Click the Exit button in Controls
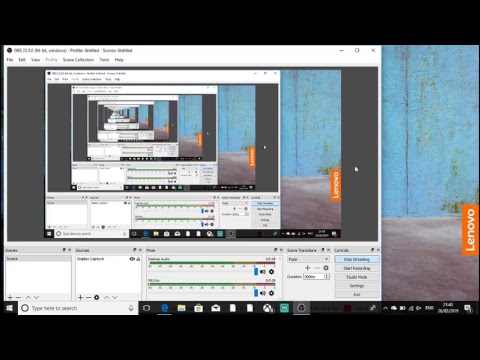 click(357, 295)
